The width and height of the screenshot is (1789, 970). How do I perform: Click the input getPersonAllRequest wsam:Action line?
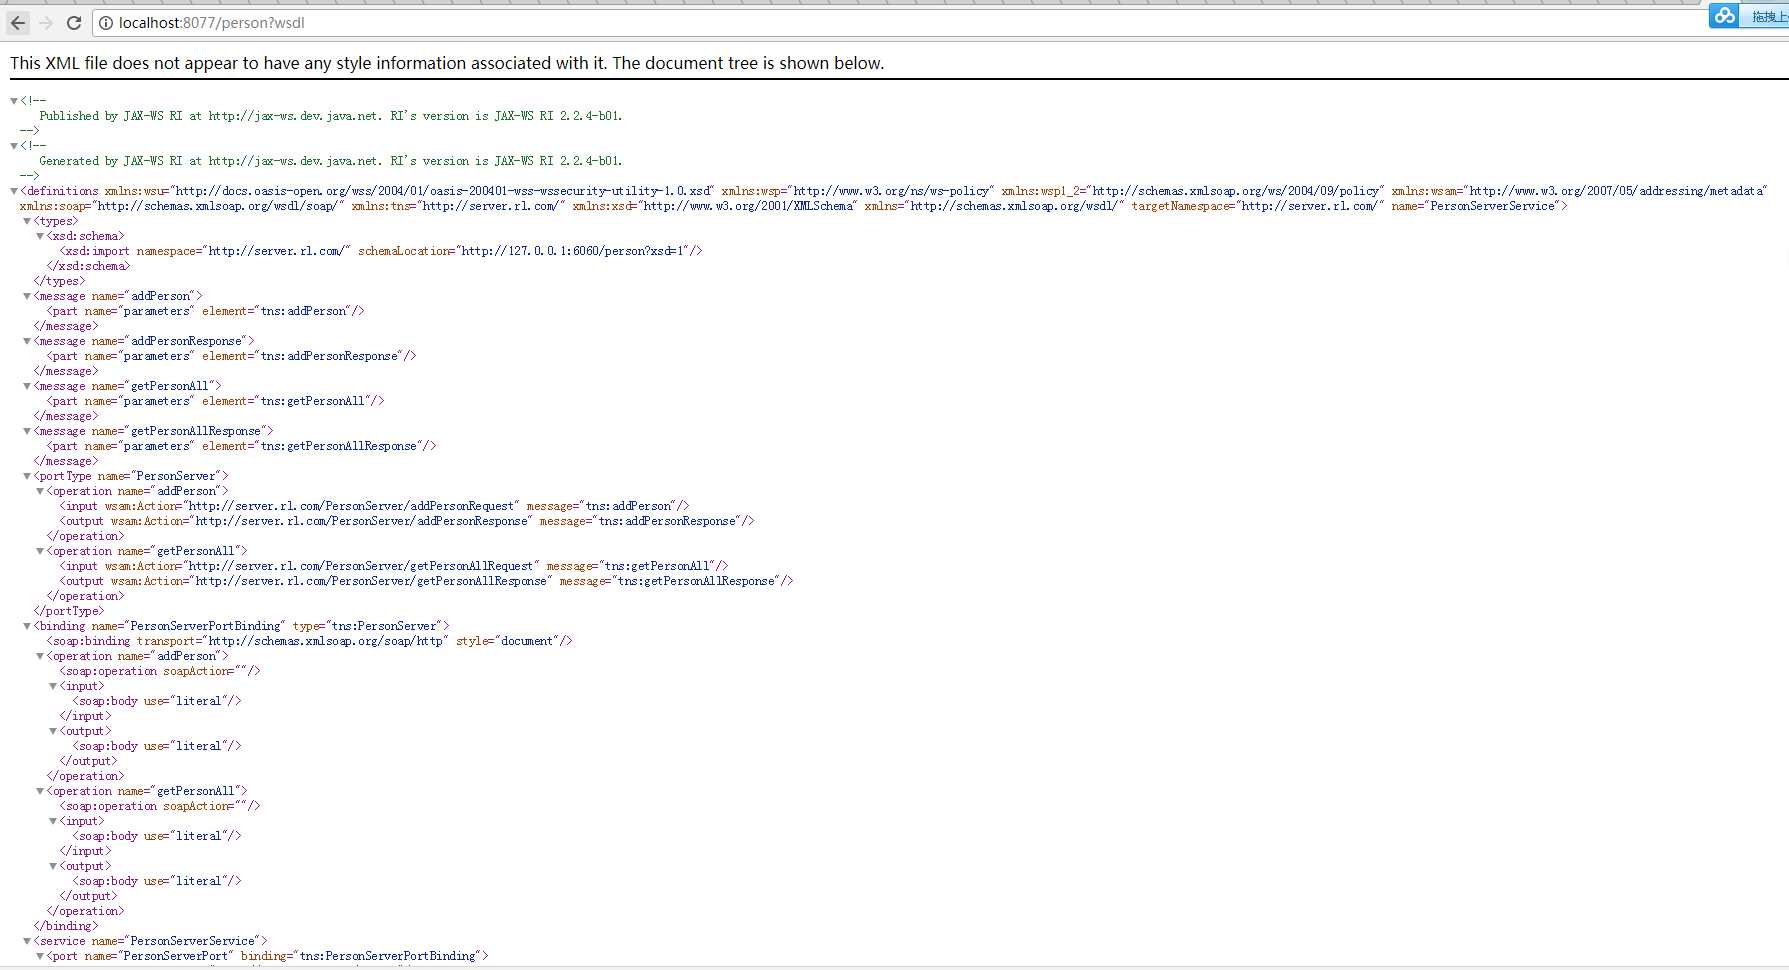click(394, 566)
